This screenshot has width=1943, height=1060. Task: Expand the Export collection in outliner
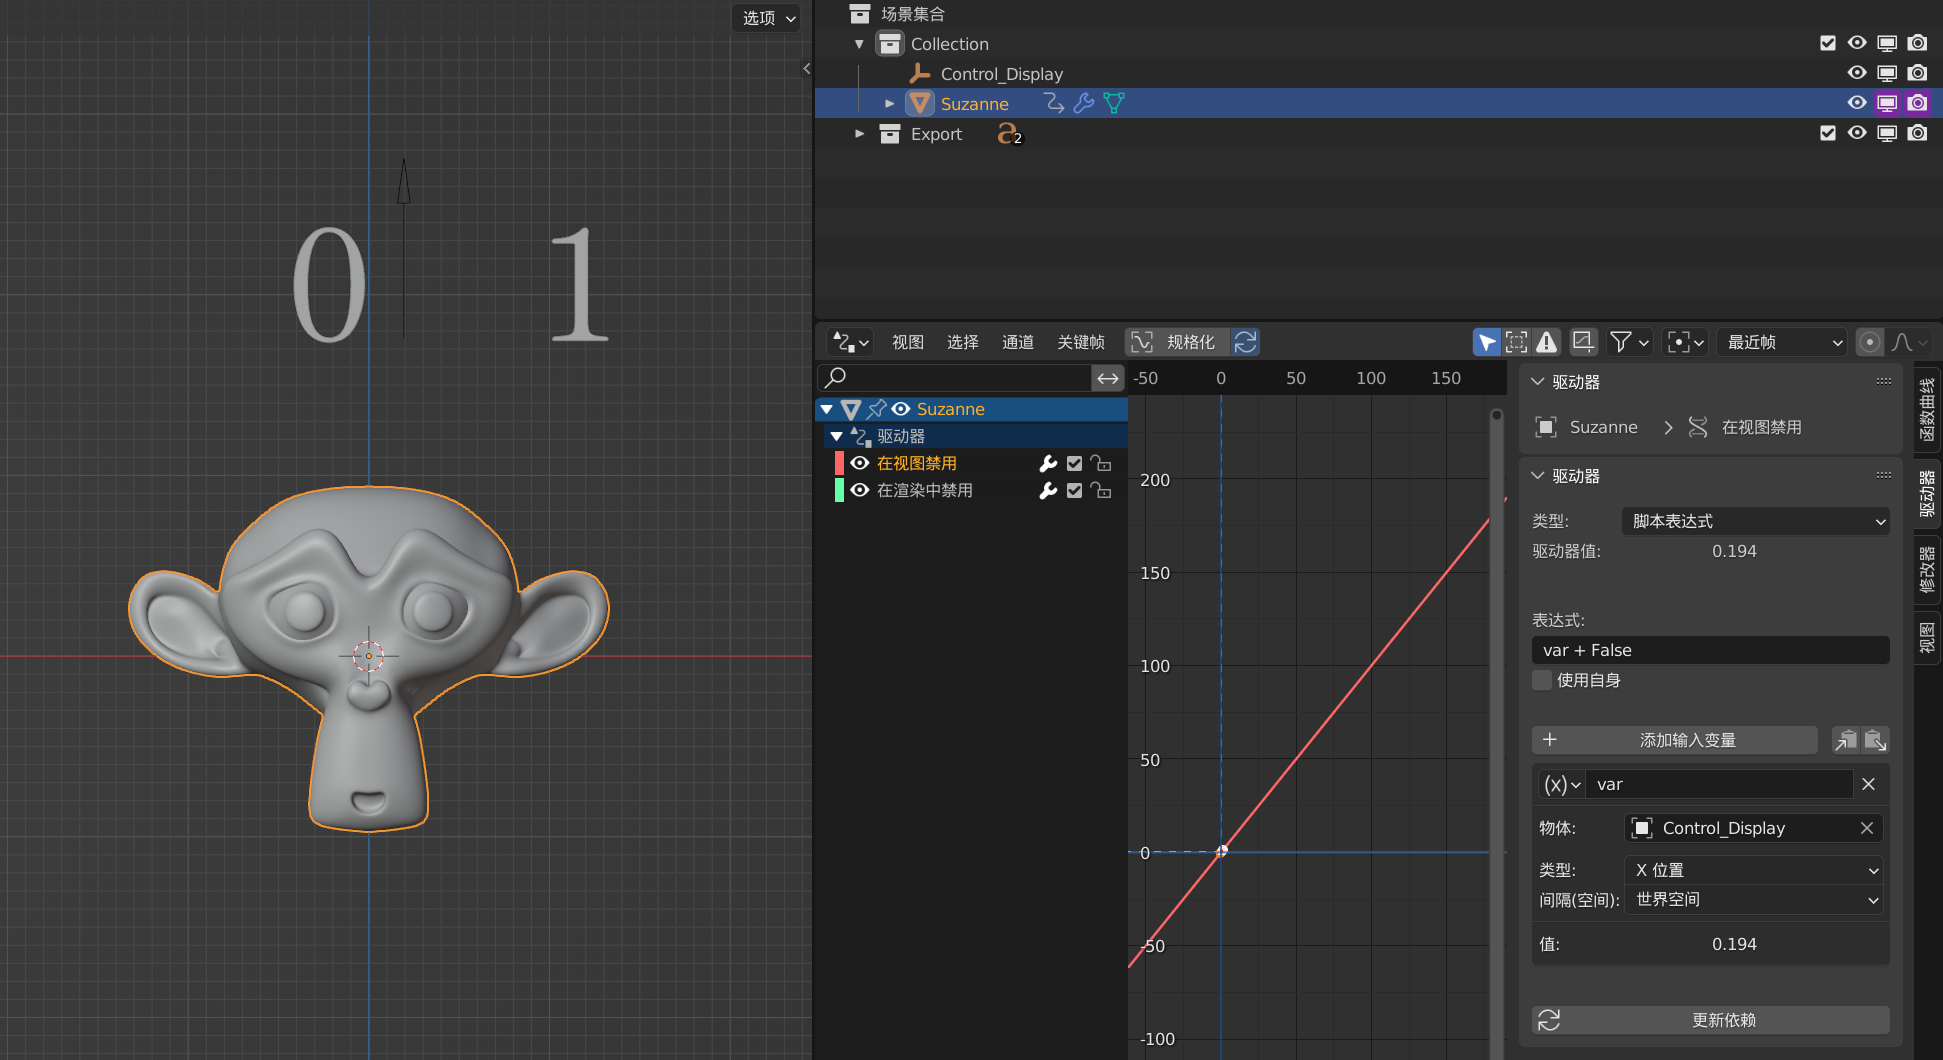click(x=859, y=134)
